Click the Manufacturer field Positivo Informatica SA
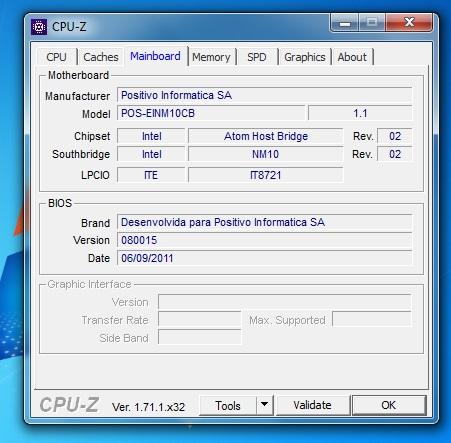This screenshot has width=451, height=443. point(265,95)
